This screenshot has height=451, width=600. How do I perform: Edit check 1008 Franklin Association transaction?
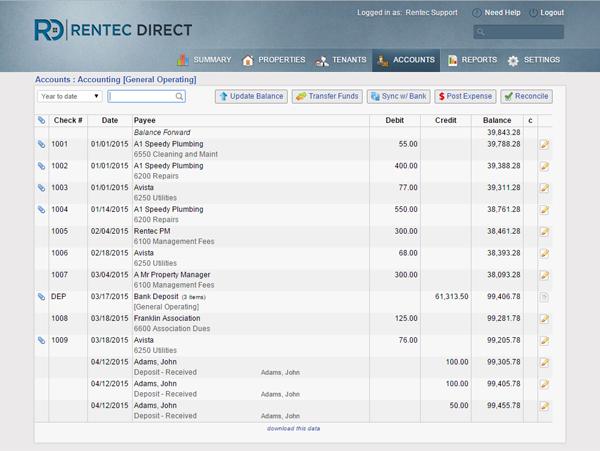pyautogui.click(x=545, y=319)
